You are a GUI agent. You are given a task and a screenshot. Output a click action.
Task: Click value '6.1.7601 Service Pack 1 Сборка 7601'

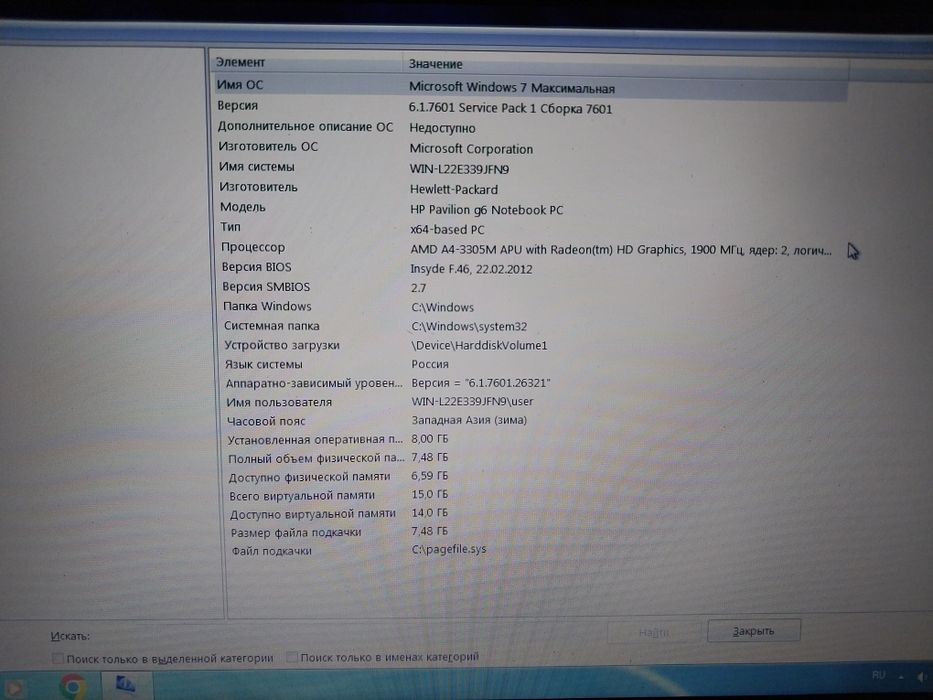tap(510, 108)
